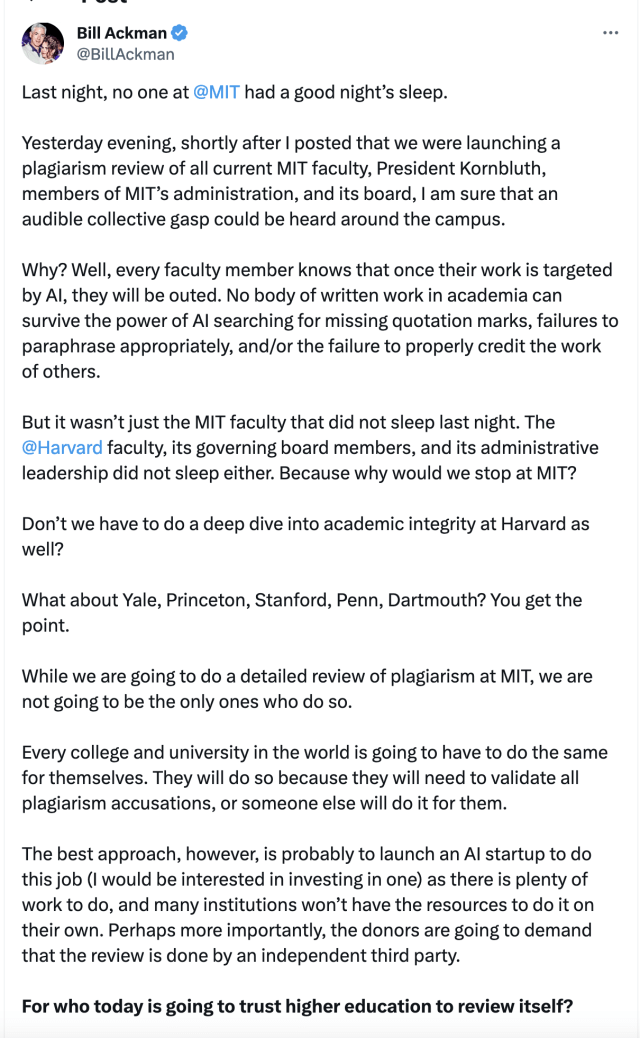Open the three-dot more options menu
Image resolution: width=640 pixels, height=1038 pixels.
pyautogui.click(x=610, y=32)
